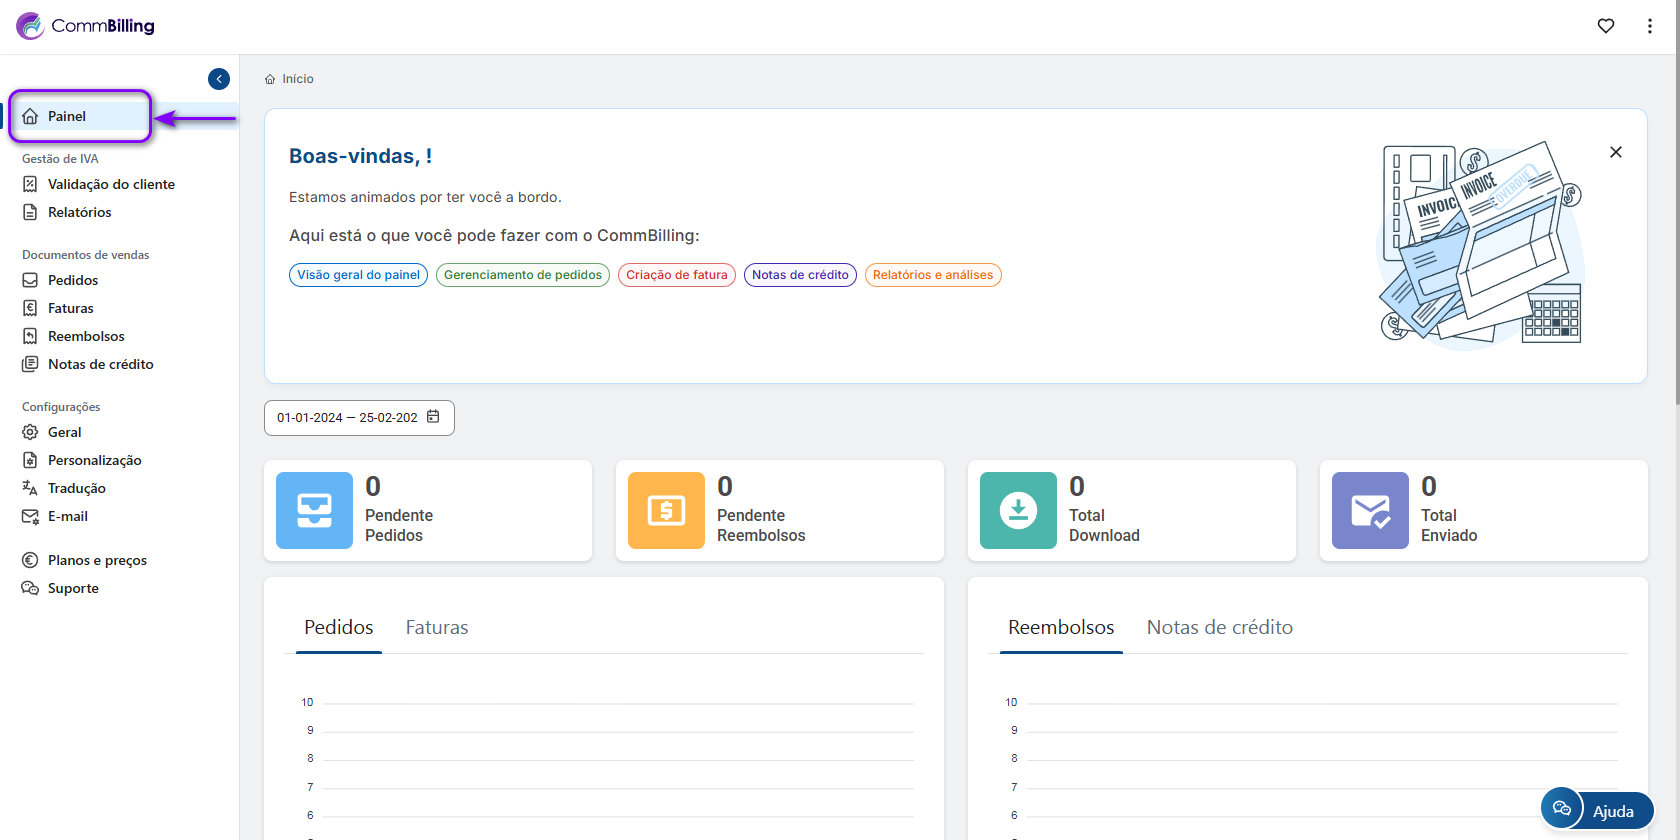Close the welcome banner

click(x=1616, y=152)
